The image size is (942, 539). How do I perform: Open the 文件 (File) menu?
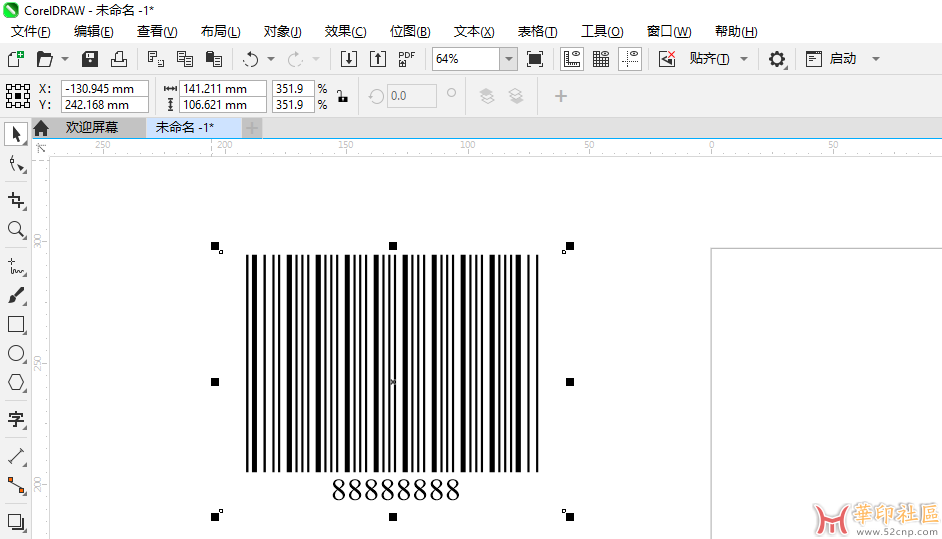pyautogui.click(x=31, y=31)
